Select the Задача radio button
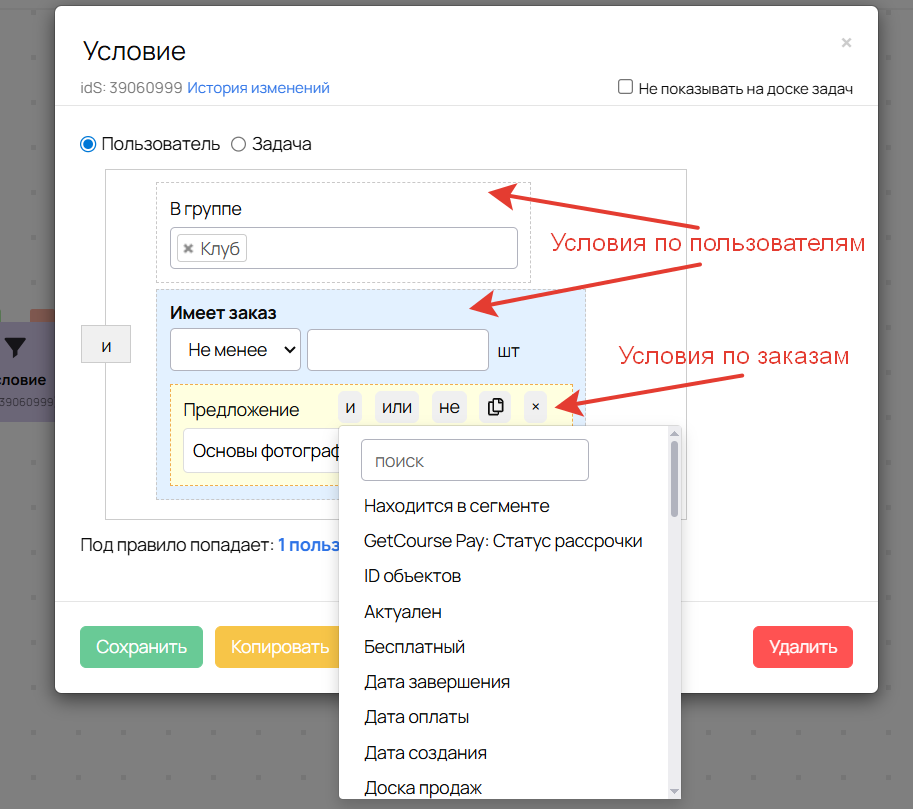The image size is (913, 809). (238, 144)
